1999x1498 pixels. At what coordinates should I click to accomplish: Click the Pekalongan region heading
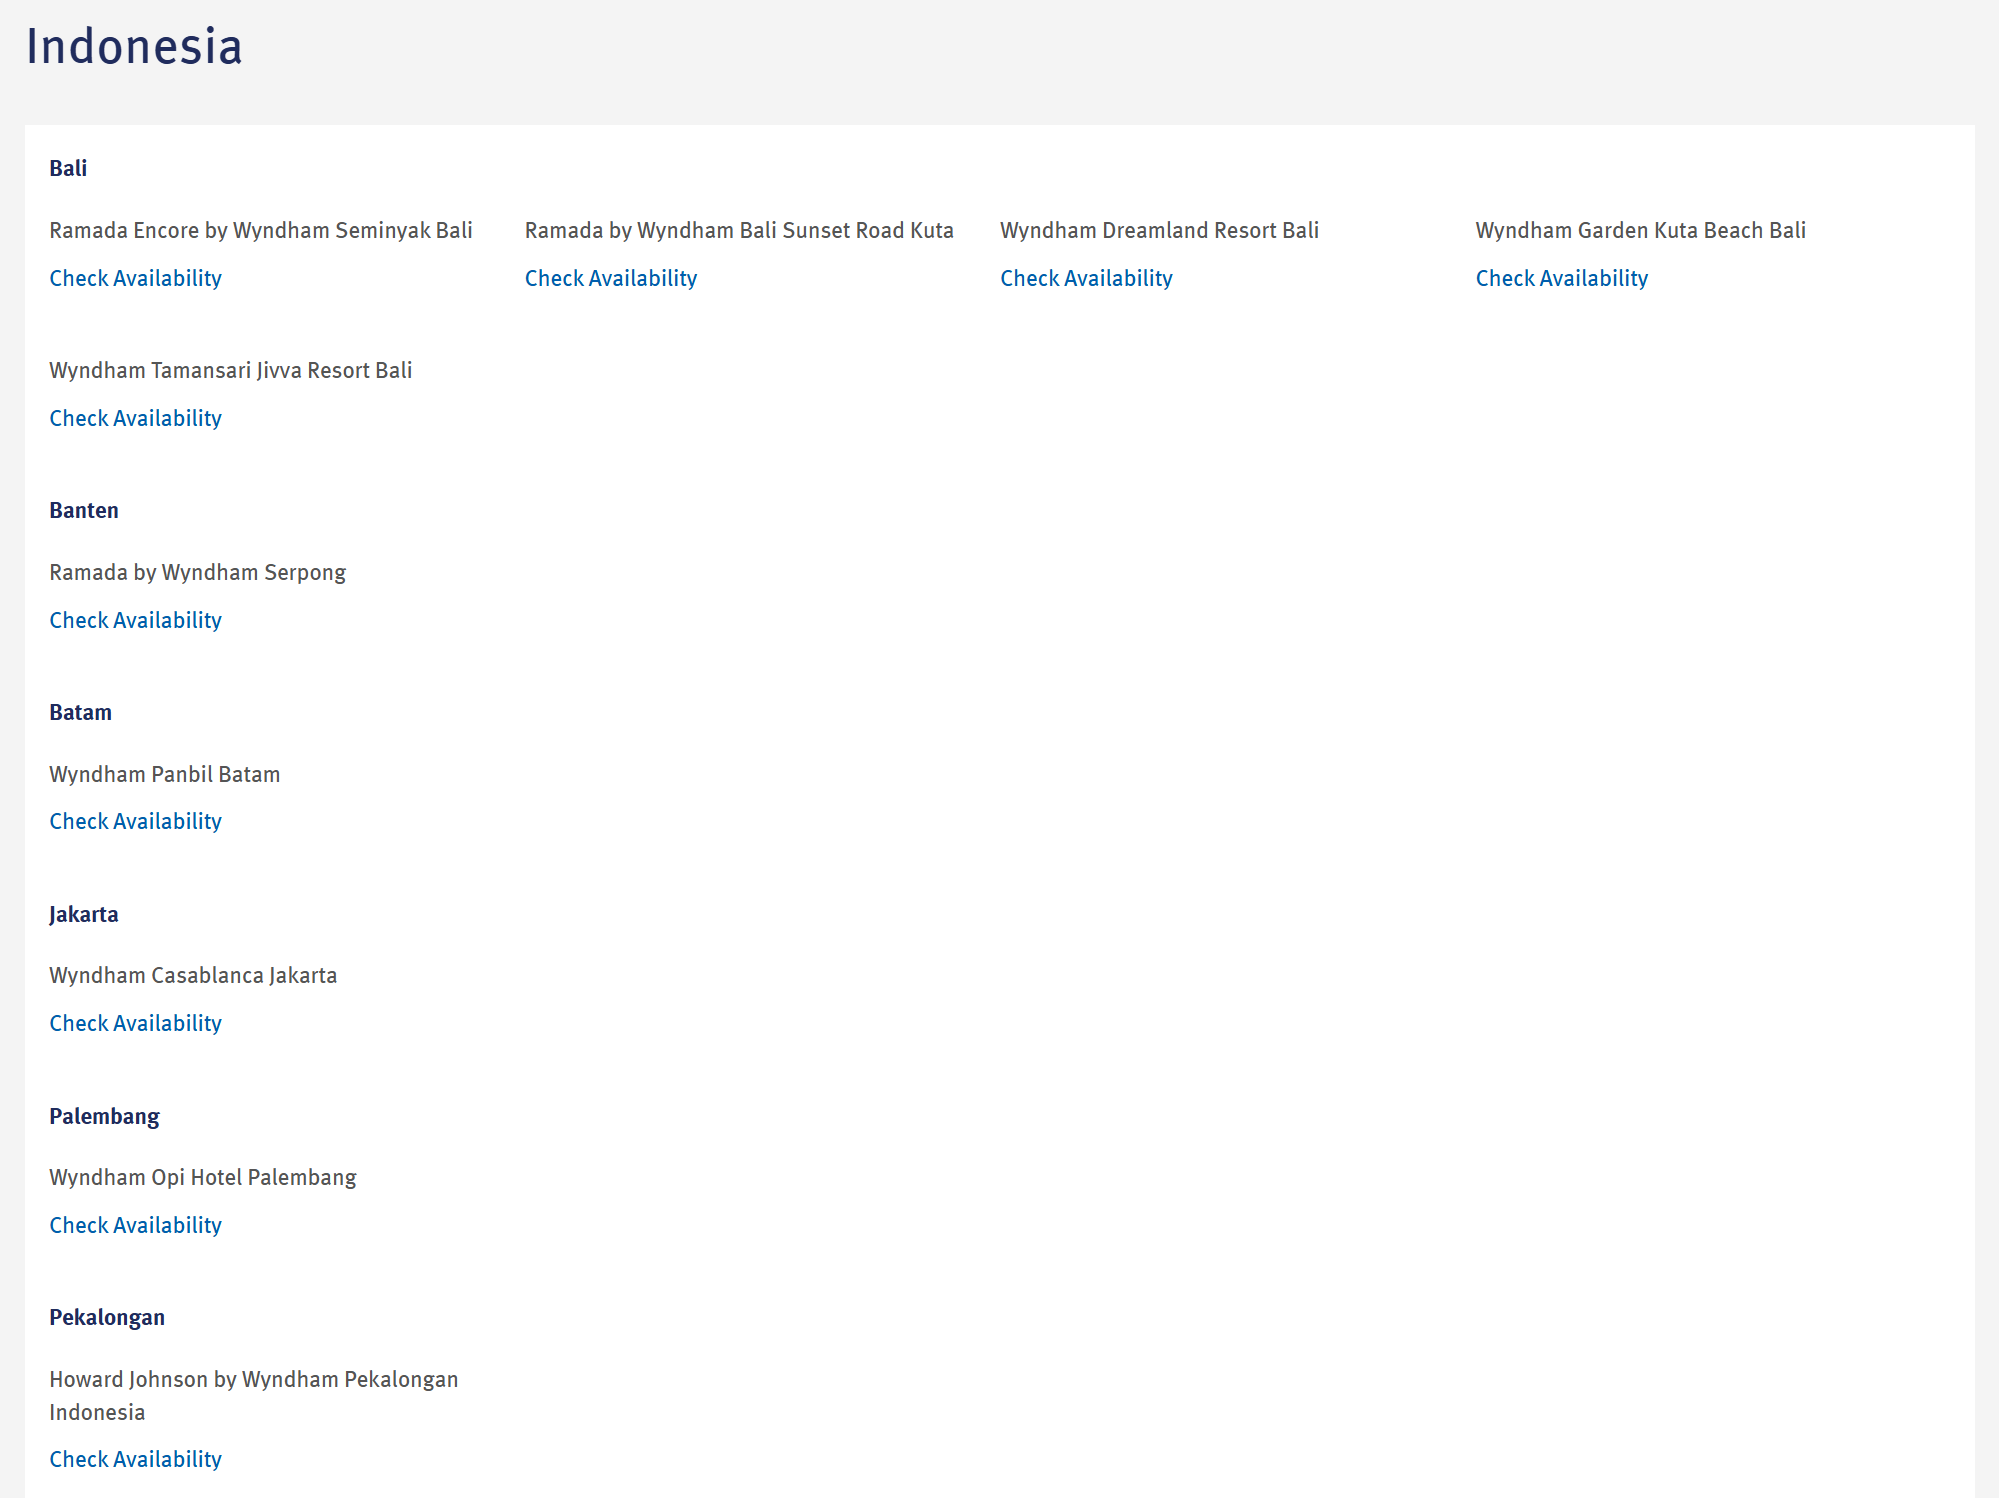(107, 1317)
